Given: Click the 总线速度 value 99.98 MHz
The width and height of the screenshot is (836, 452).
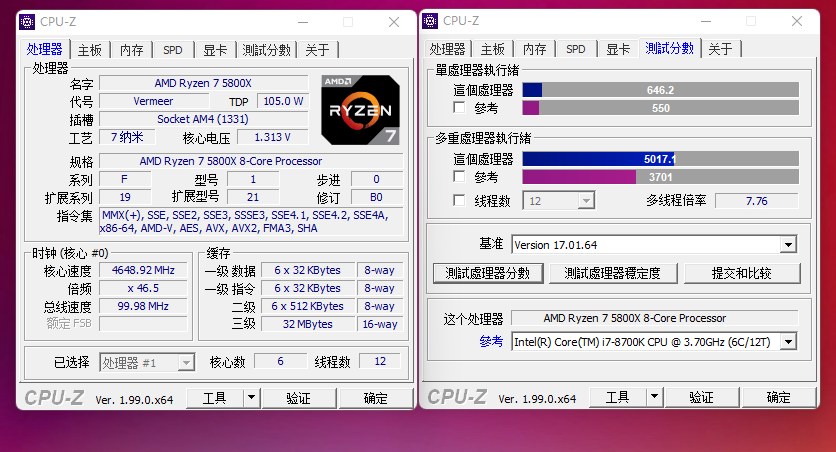Looking at the screenshot, I should click(x=143, y=306).
